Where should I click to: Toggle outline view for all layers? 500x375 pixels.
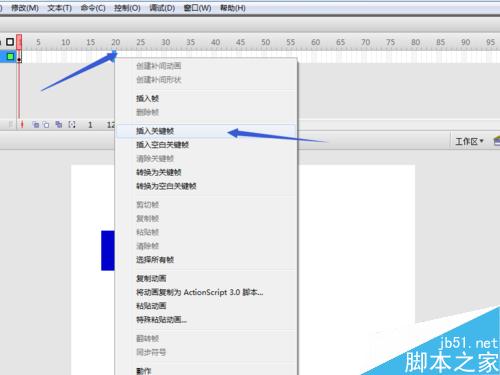tap(10, 42)
